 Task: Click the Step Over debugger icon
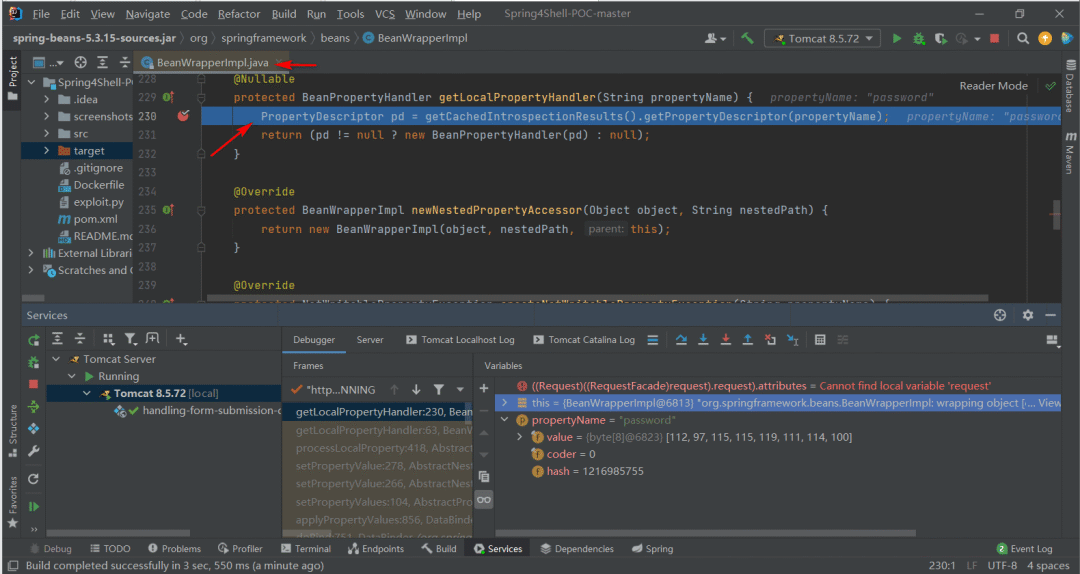point(681,340)
